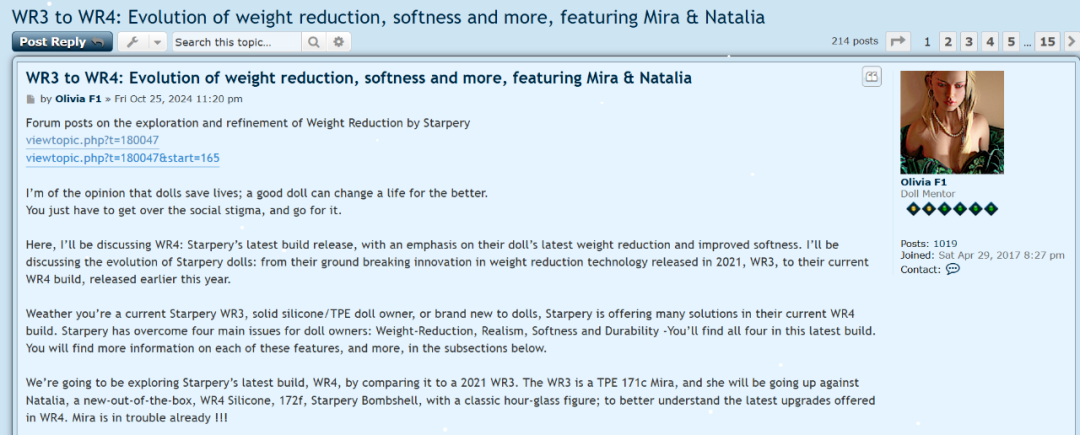Click the Post Reply button
The image size is (1080, 435).
[x=62, y=42]
